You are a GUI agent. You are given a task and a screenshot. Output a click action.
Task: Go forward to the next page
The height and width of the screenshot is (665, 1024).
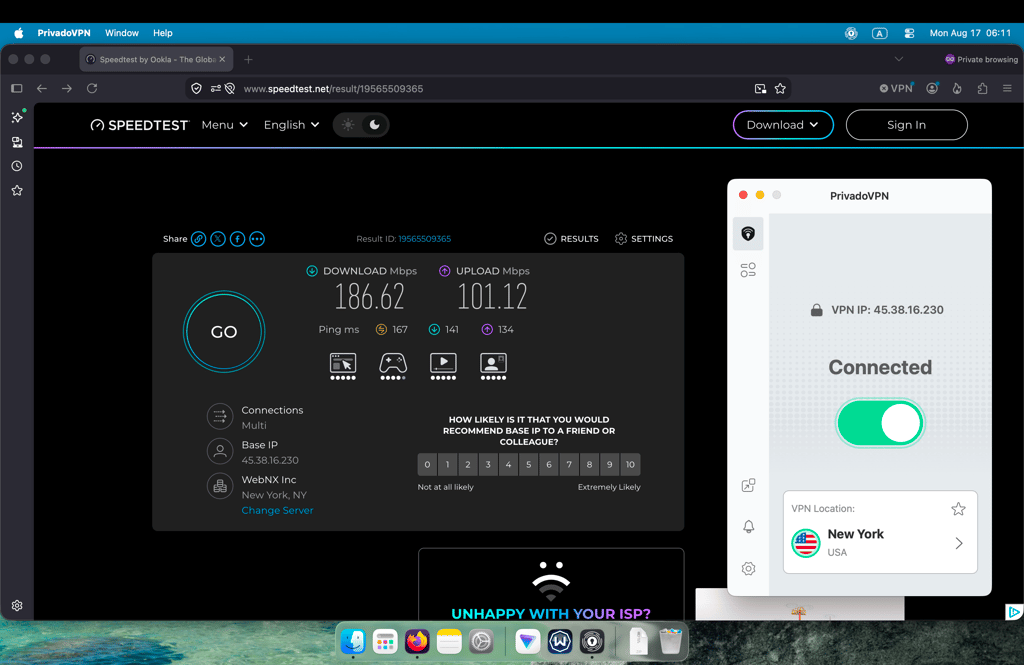click(67, 88)
